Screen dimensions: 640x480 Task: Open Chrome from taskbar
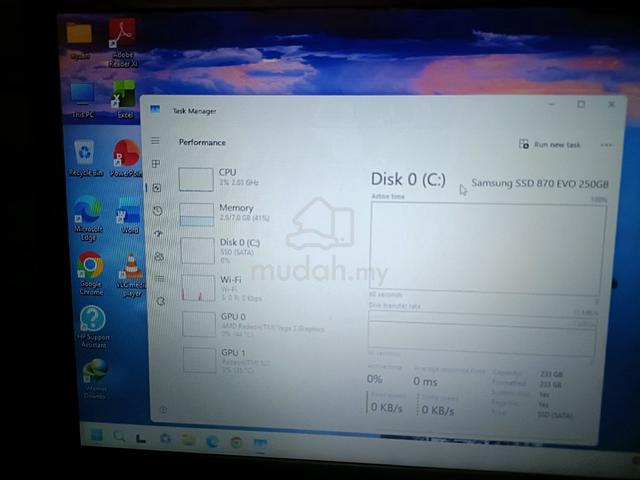tap(236, 442)
